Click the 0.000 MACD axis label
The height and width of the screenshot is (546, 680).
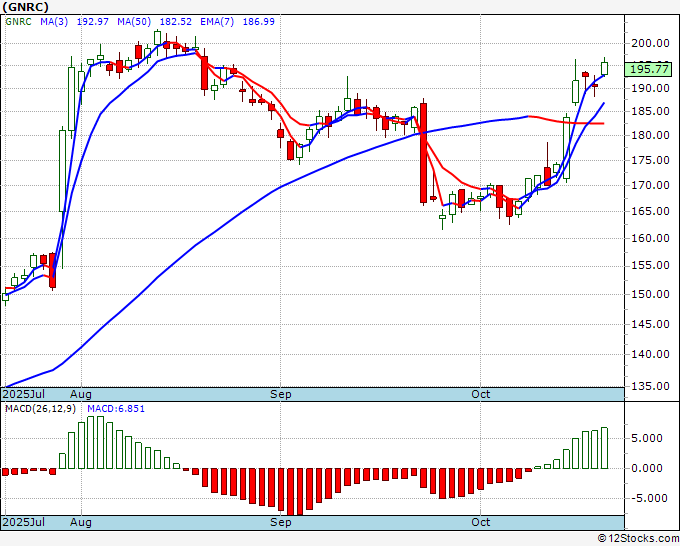(649, 468)
